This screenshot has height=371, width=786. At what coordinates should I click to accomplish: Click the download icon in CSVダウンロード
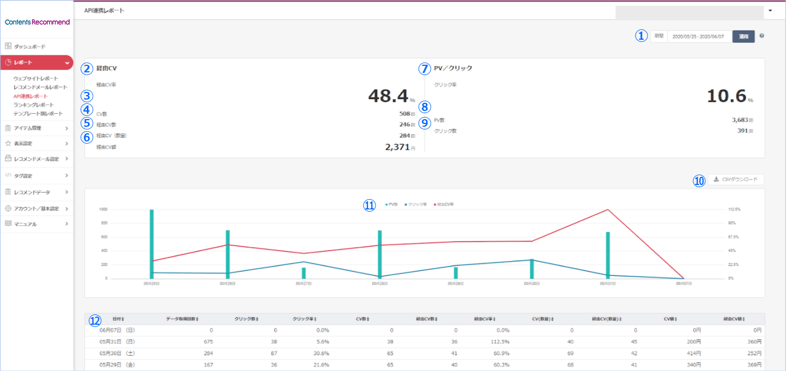click(716, 179)
